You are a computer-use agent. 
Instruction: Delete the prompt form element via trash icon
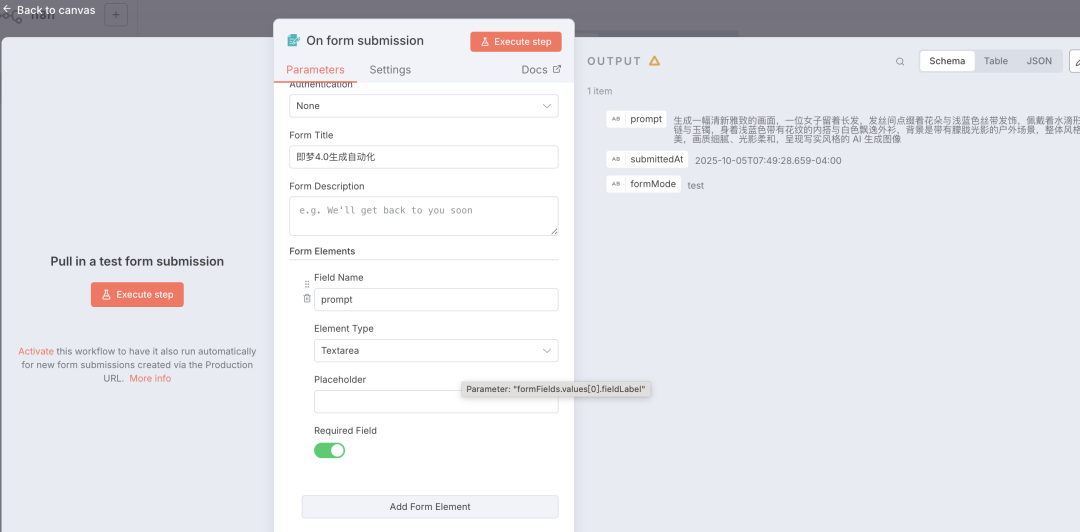pyautogui.click(x=307, y=299)
